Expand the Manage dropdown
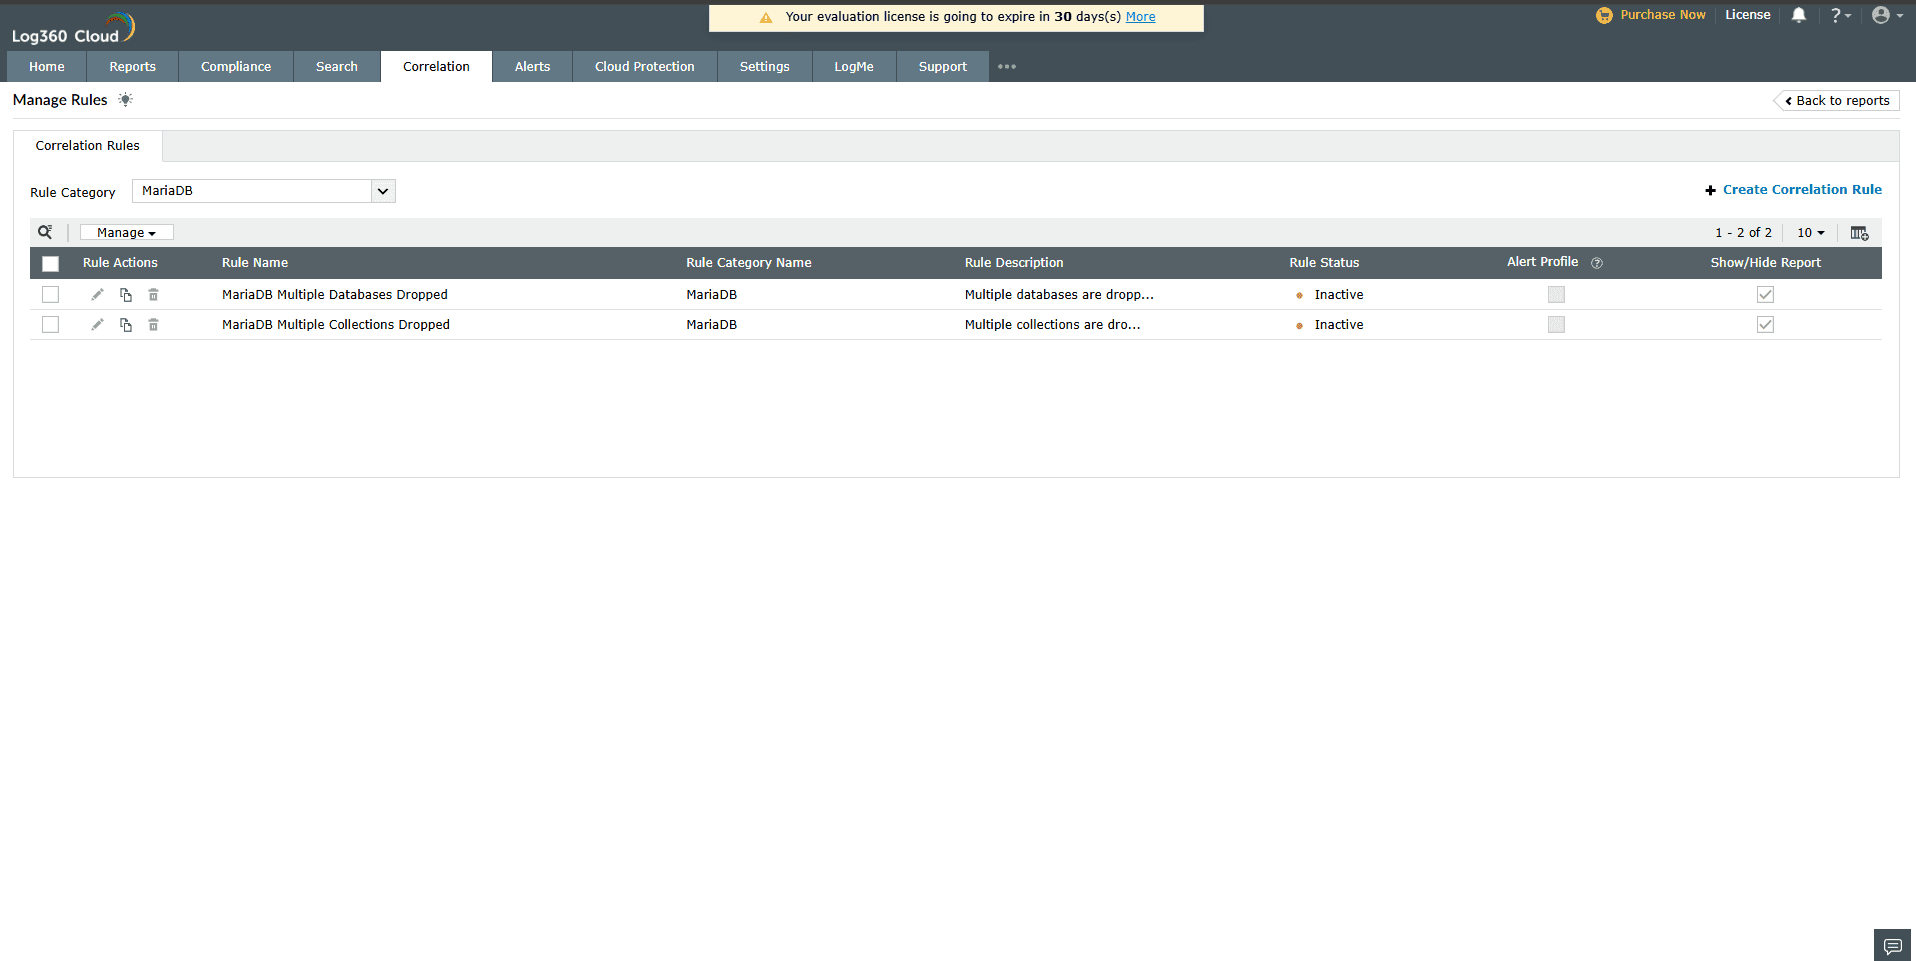The image size is (1916, 961). [x=127, y=233]
